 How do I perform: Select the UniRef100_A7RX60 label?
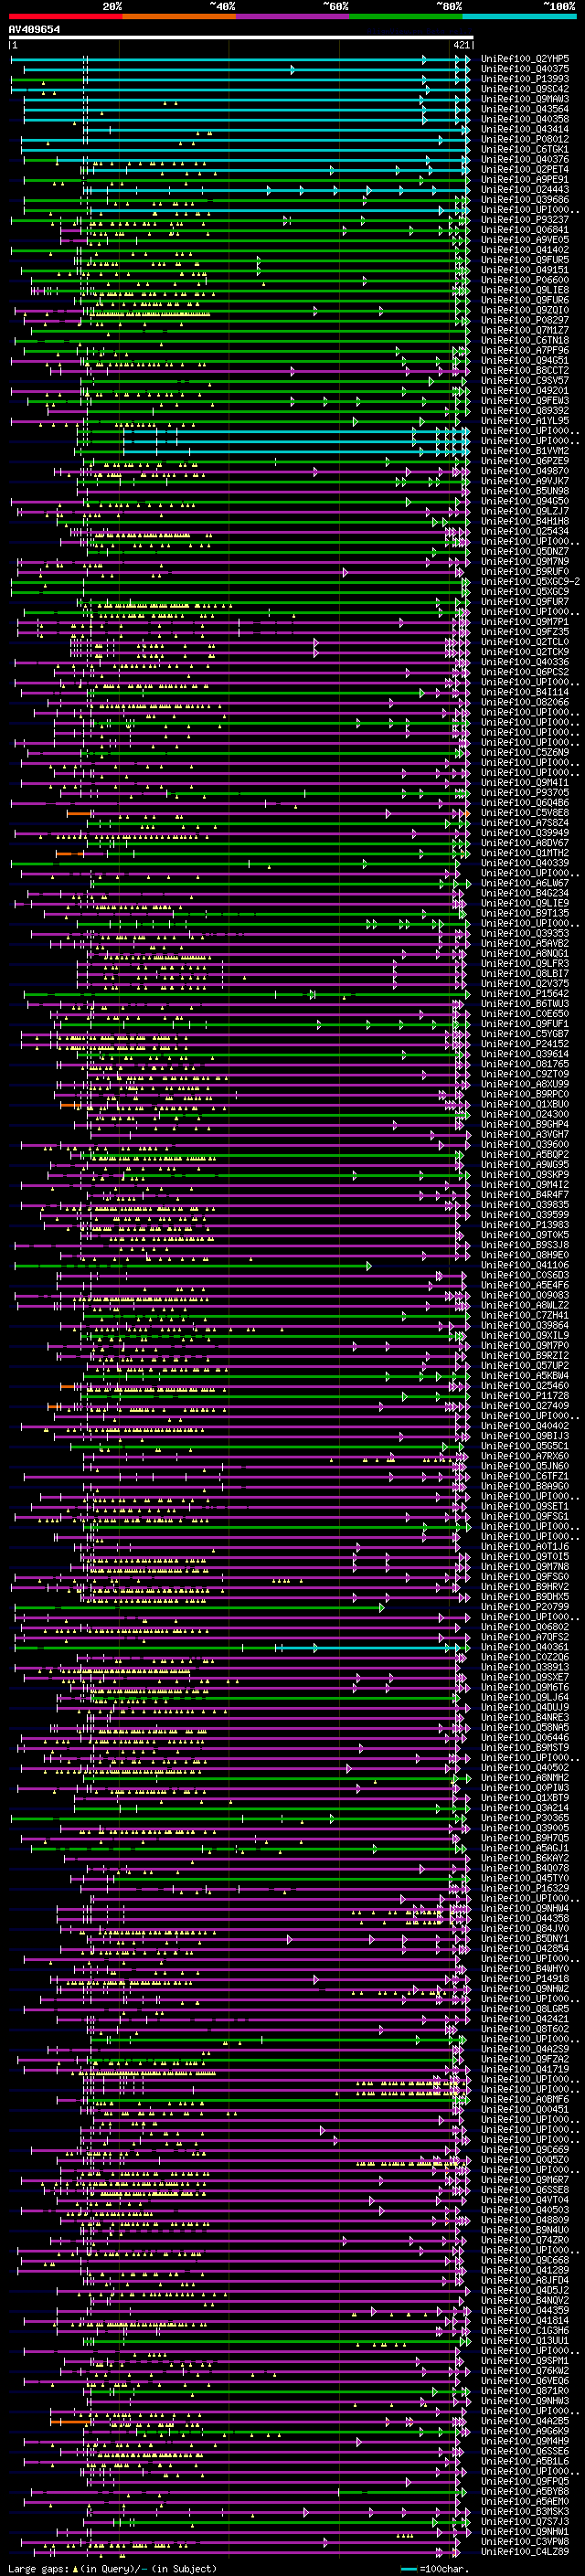[x=524, y=1455]
